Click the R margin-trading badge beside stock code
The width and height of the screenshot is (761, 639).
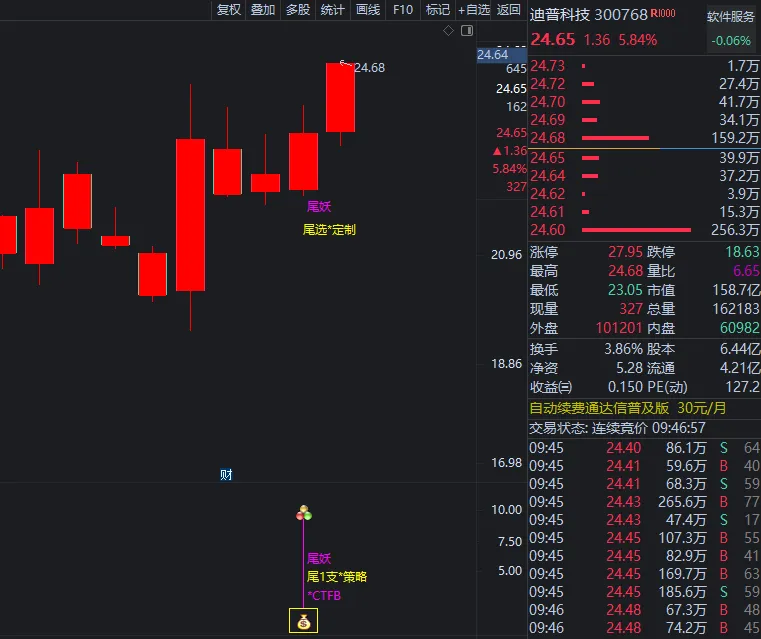click(662, 14)
